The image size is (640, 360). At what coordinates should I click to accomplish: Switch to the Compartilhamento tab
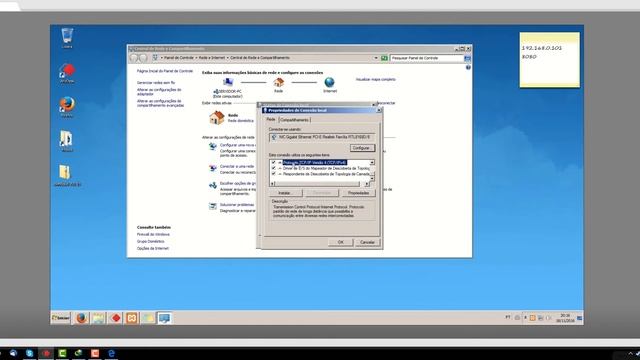294,120
